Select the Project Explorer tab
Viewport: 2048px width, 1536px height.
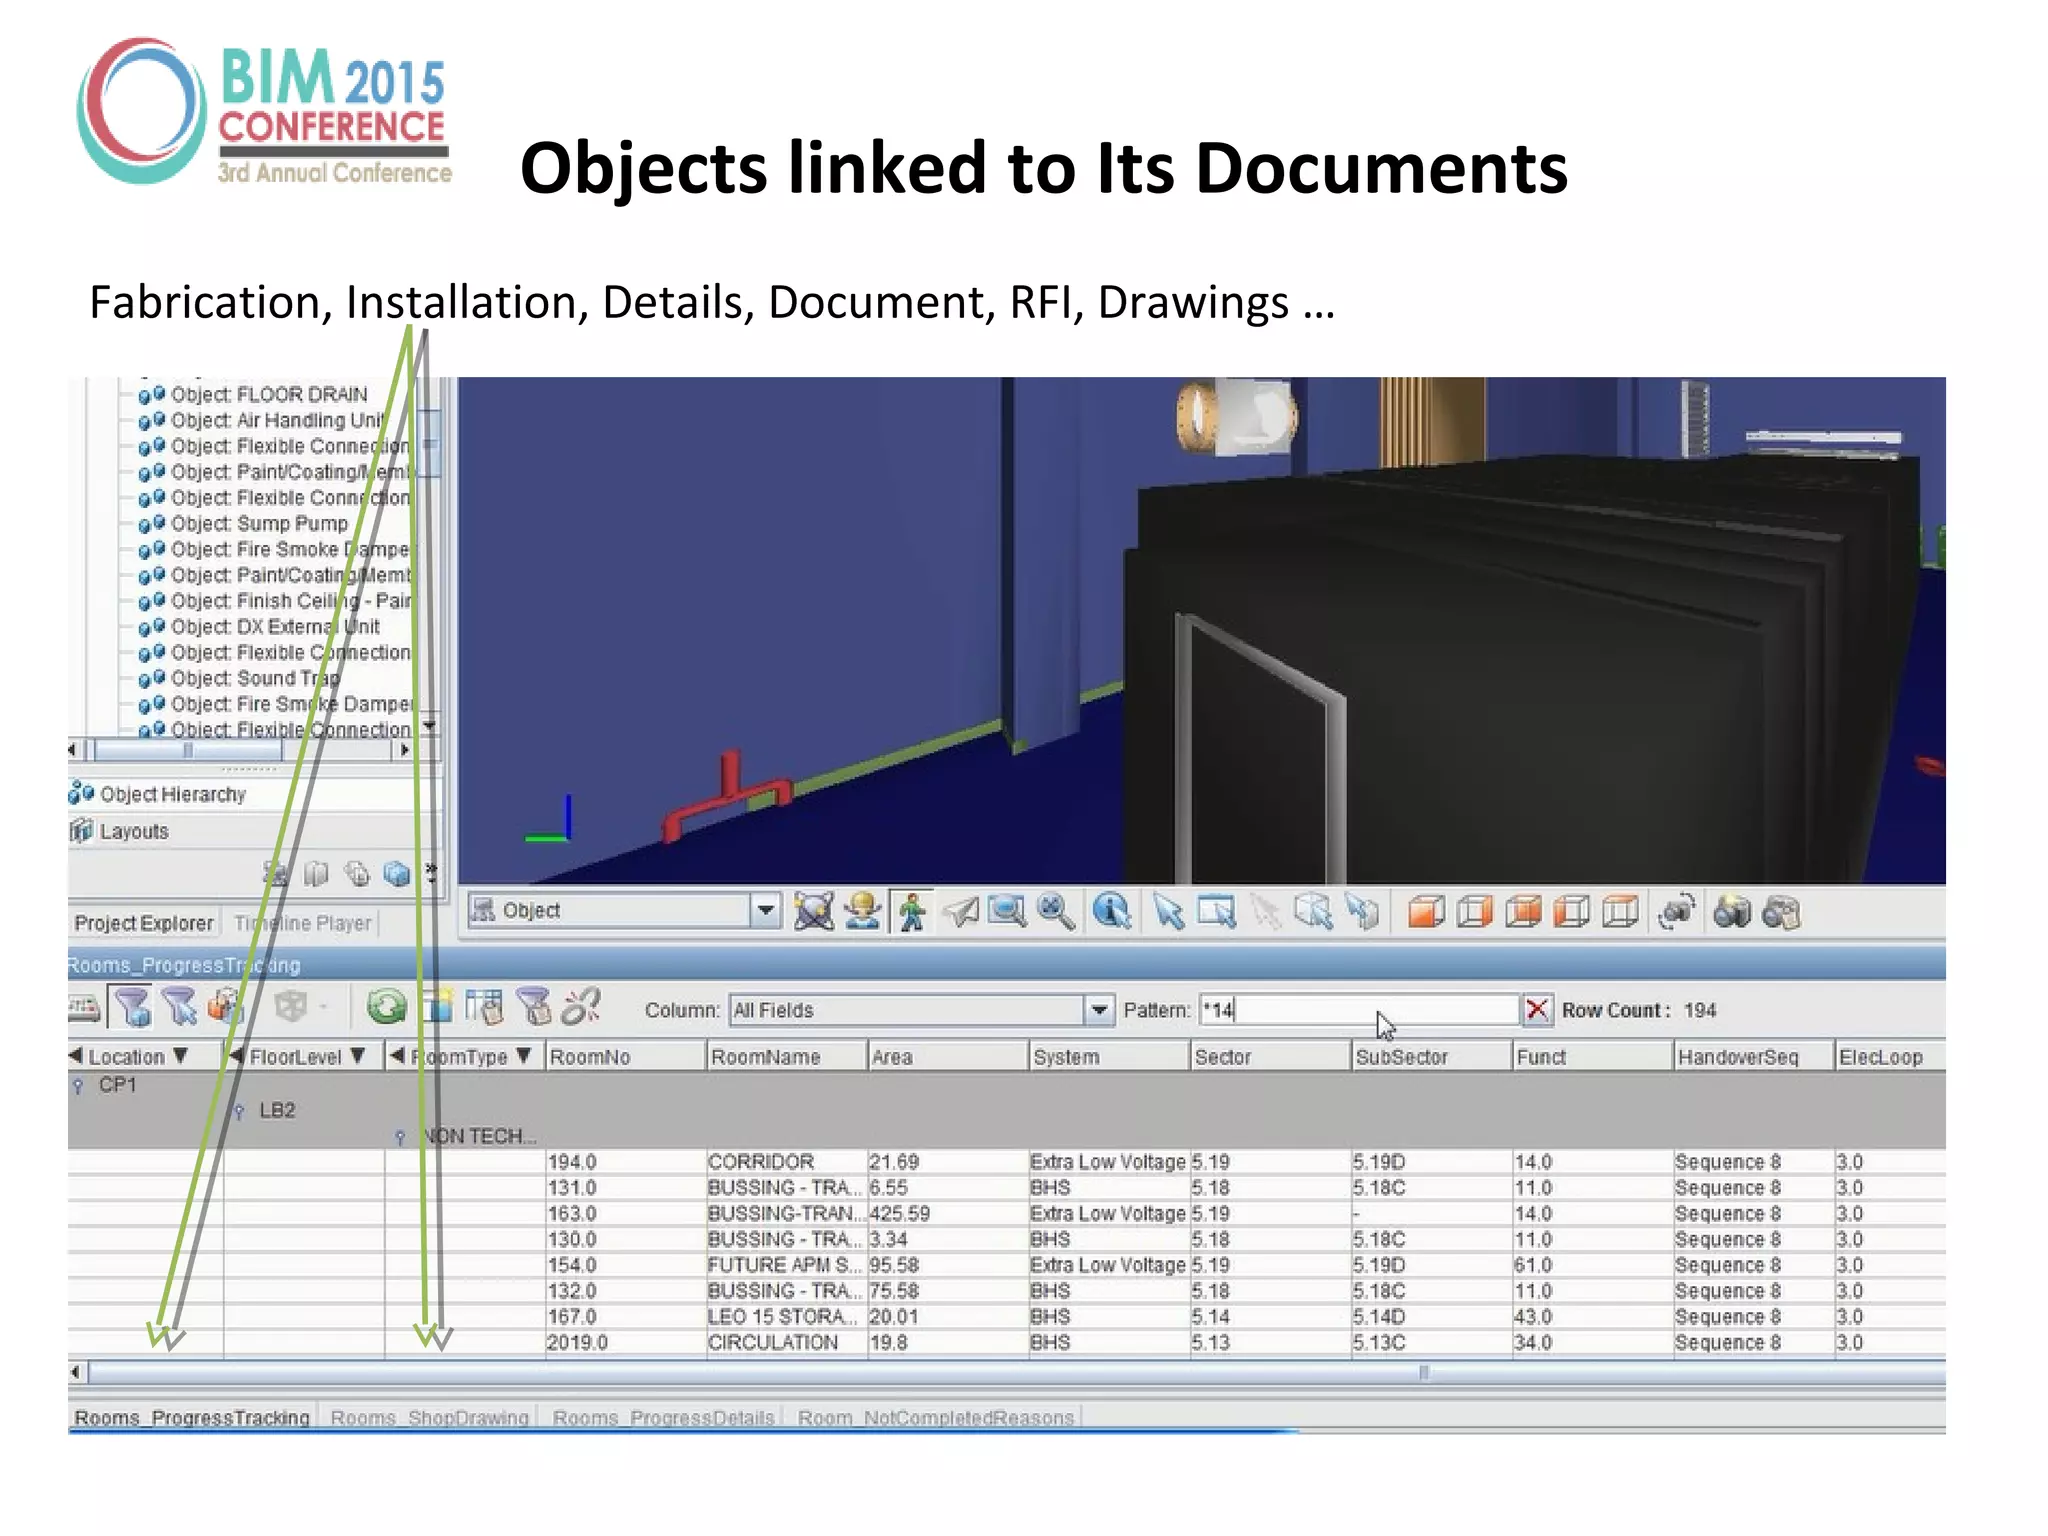(x=144, y=923)
